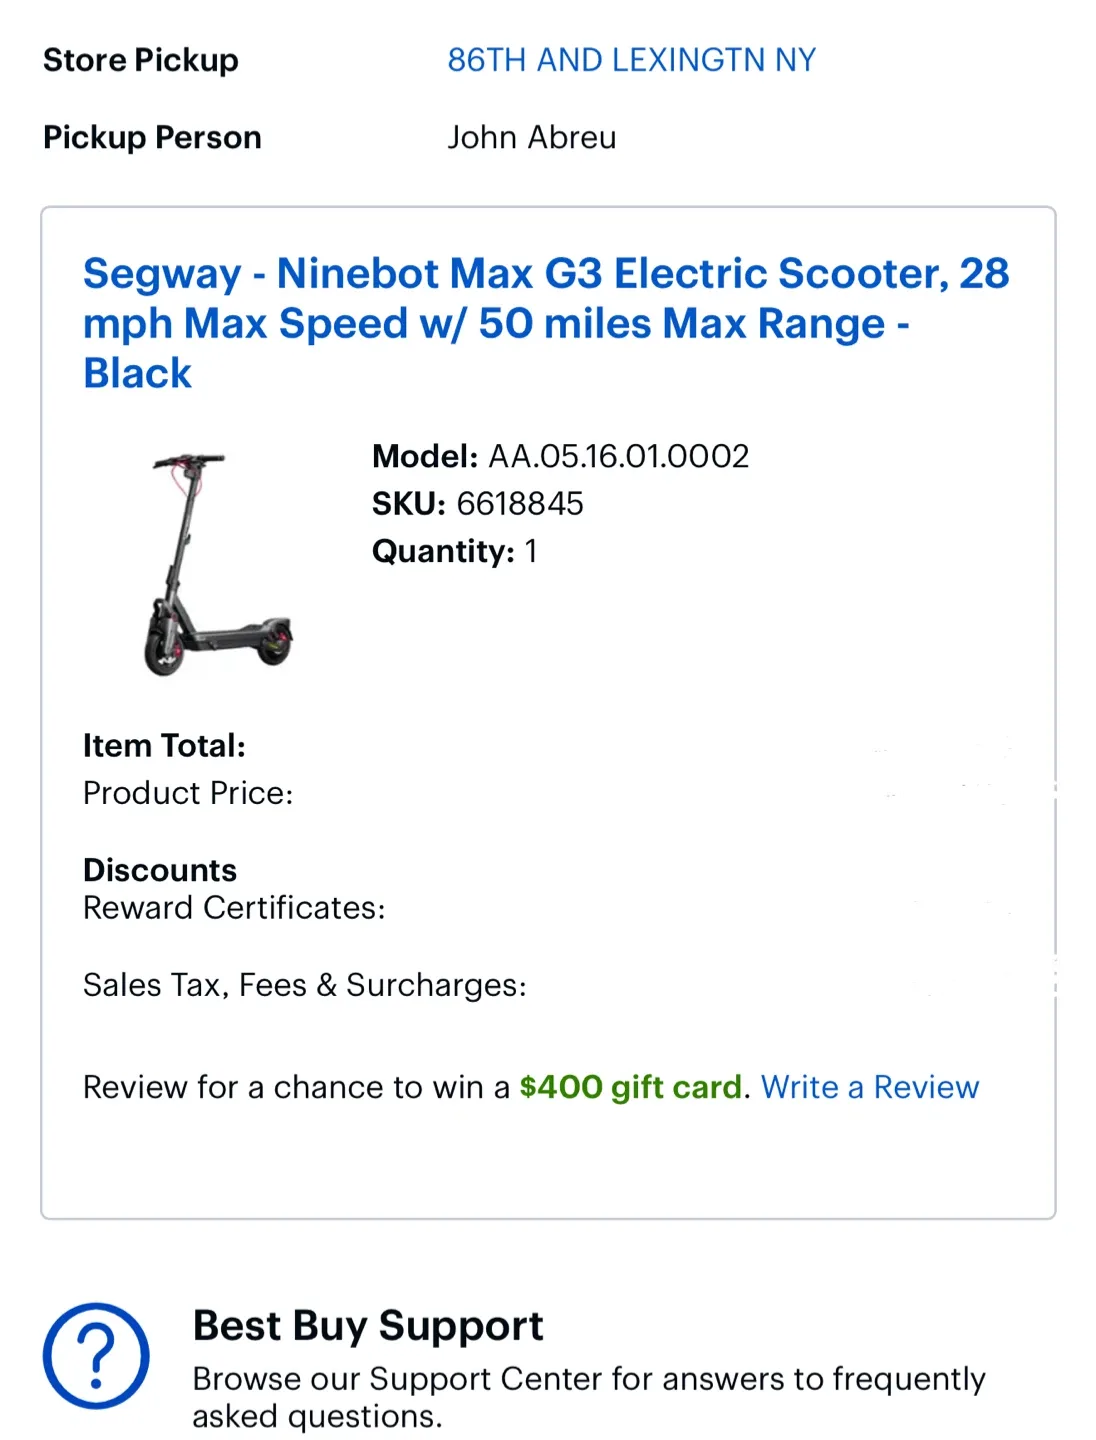This screenshot has width=1096, height=1440.
Task: Click the Write a Review link
Action: (x=869, y=1087)
